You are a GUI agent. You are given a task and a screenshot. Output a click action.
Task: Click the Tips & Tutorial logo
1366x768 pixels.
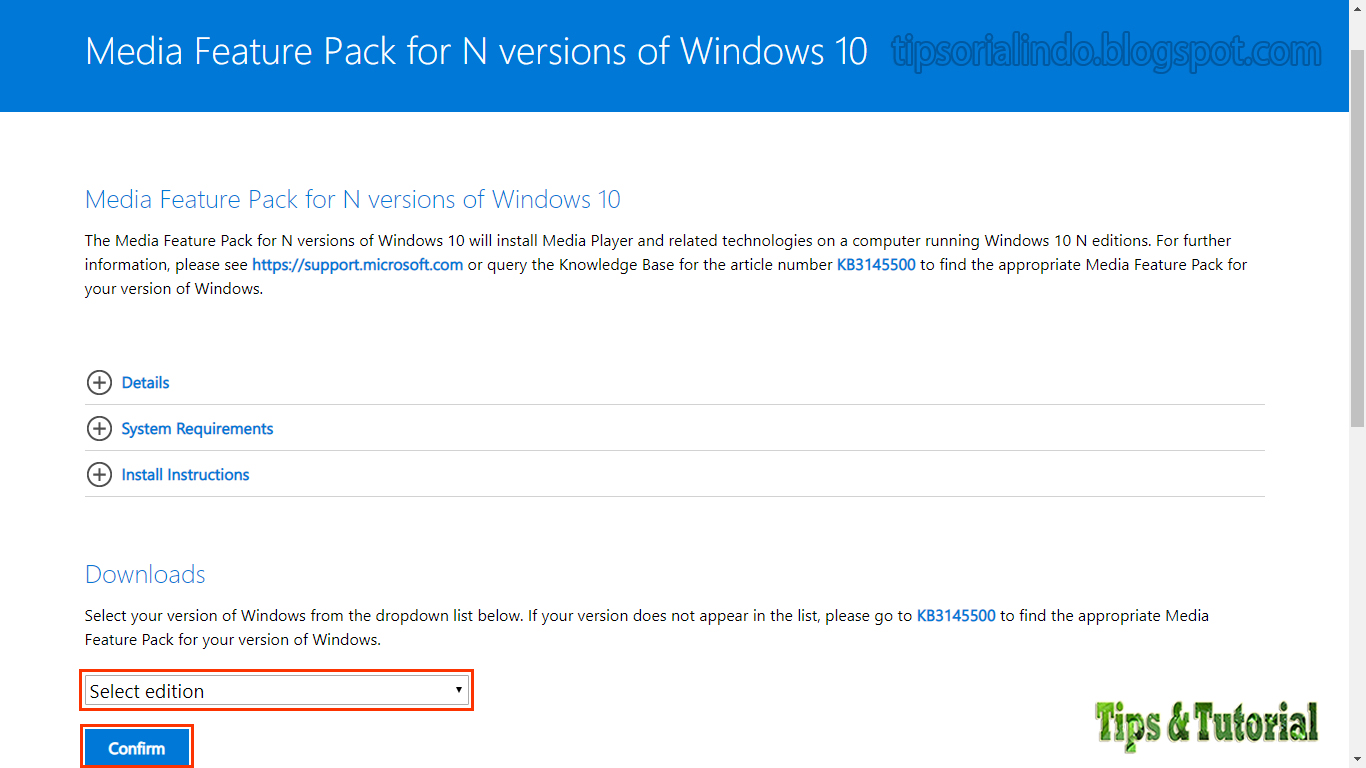pyautogui.click(x=1206, y=722)
